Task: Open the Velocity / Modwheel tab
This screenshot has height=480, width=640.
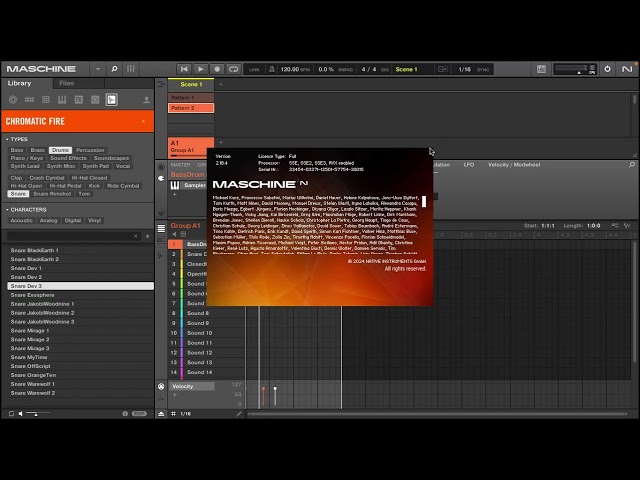Action: pyautogui.click(x=514, y=165)
